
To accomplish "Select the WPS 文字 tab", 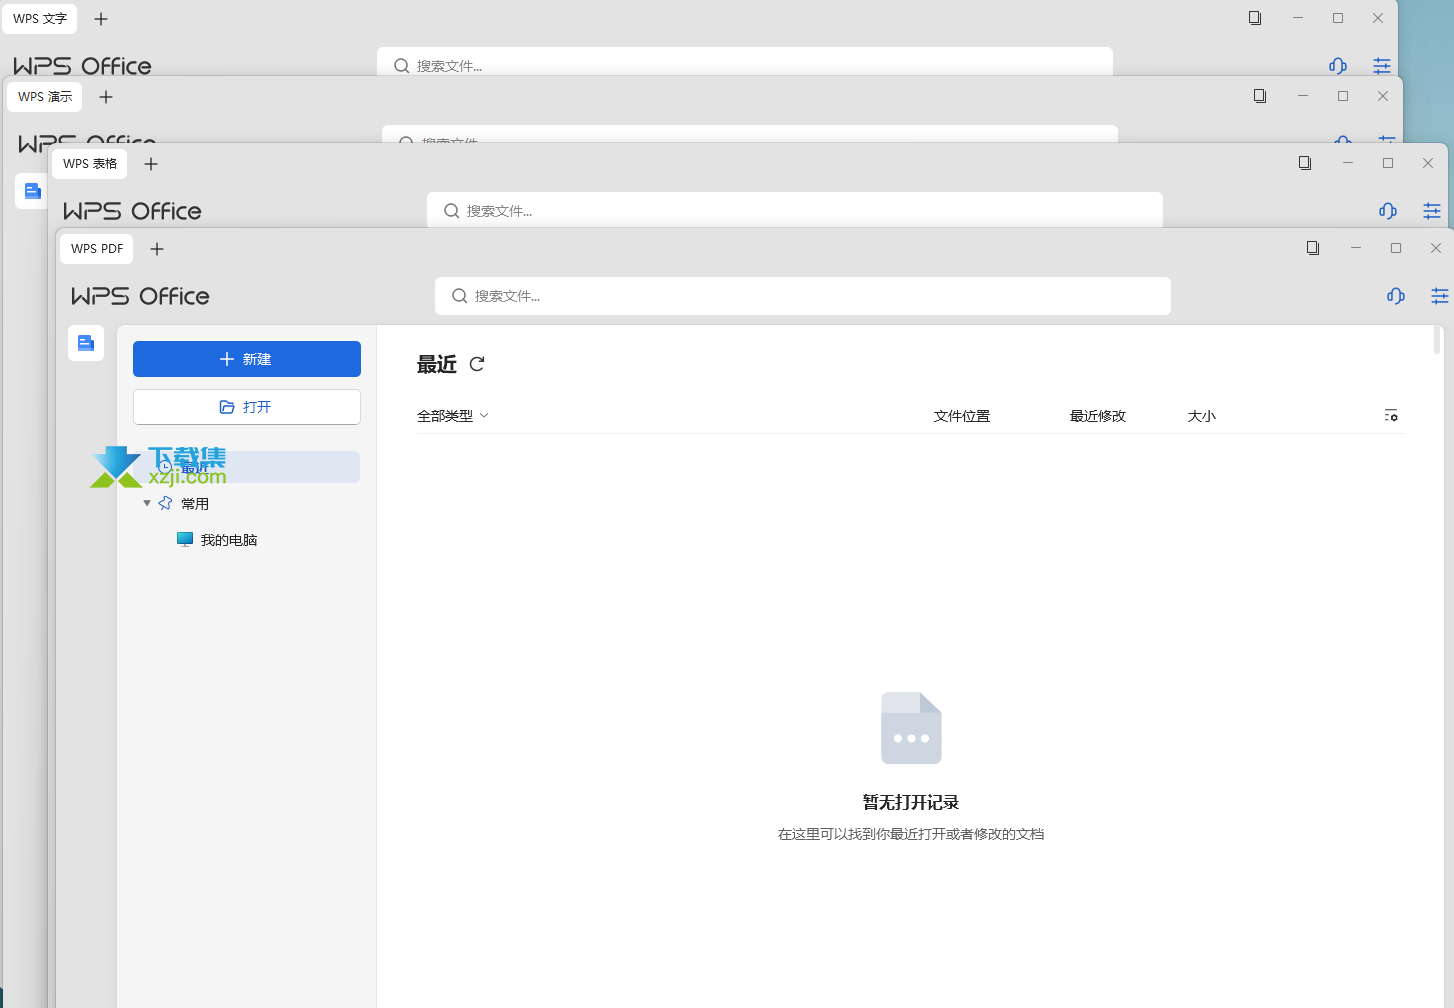I will (40, 19).
